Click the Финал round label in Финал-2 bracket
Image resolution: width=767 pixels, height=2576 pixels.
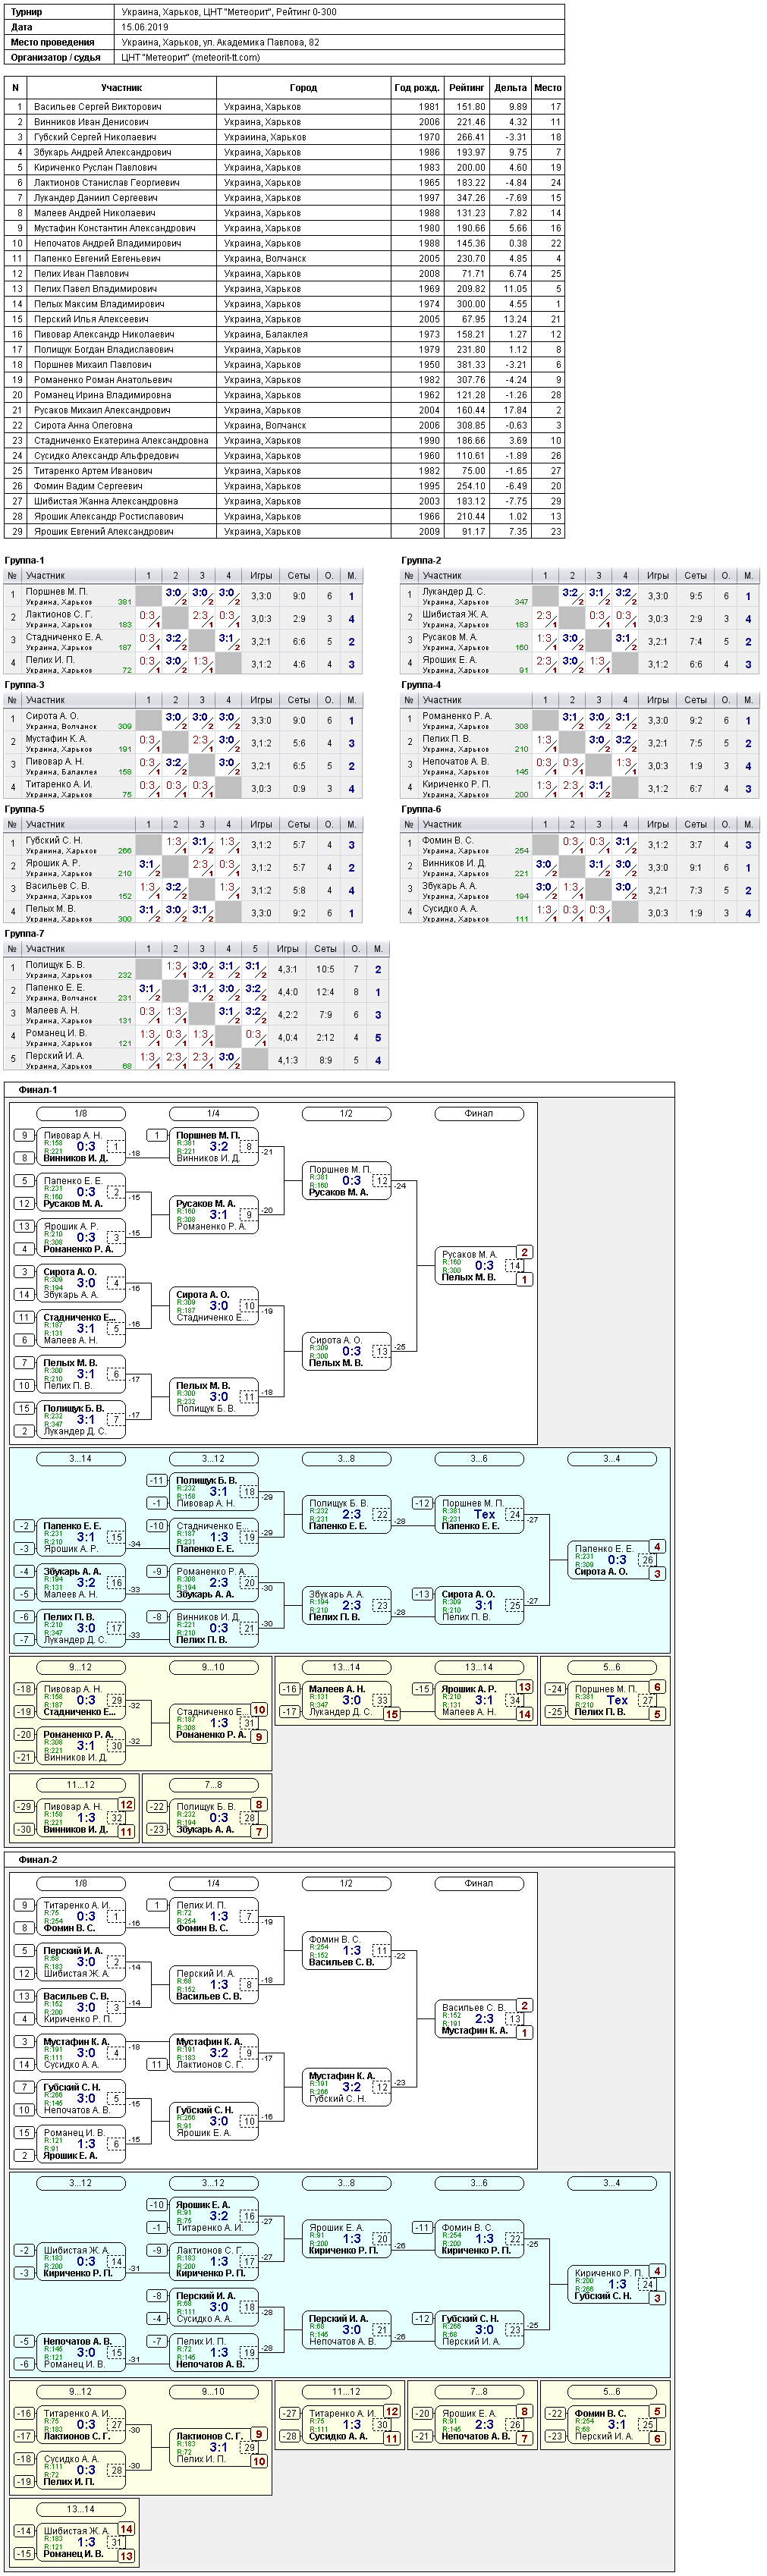click(x=478, y=1883)
